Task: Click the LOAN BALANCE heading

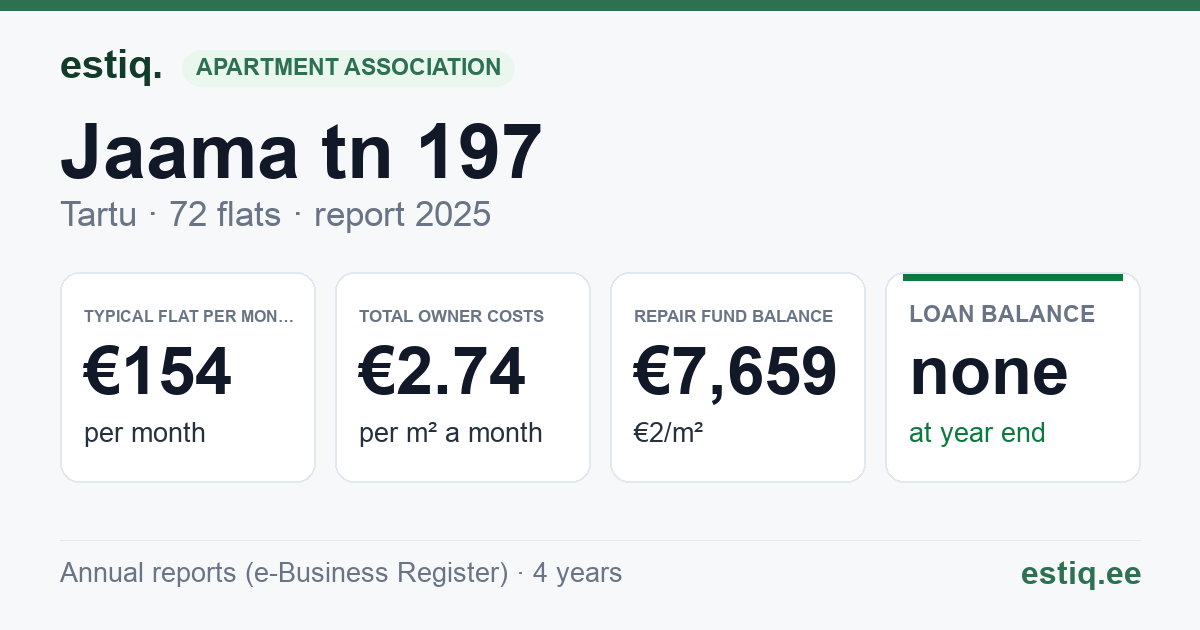Action: pyautogui.click(x=1002, y=314)
